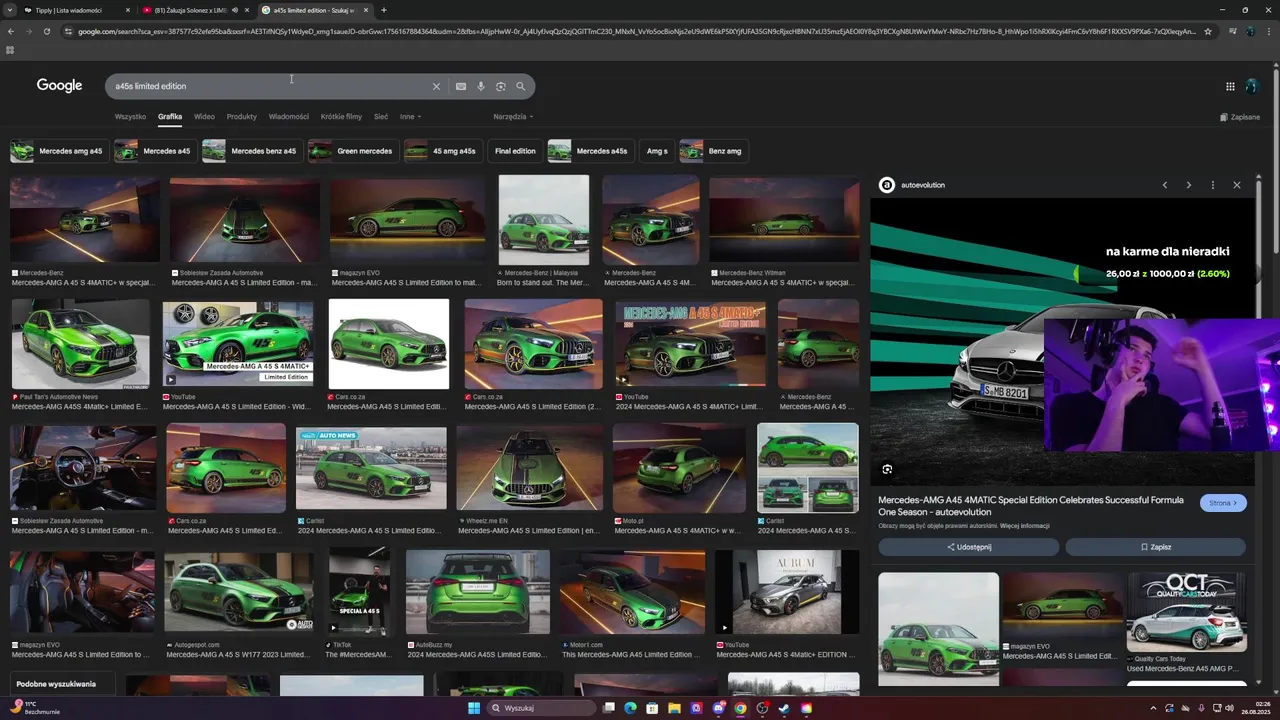This screenshot has height=720, width=1280.
Task: Go back in browser history
Action: pyautogui.click(x=11, y=31)
